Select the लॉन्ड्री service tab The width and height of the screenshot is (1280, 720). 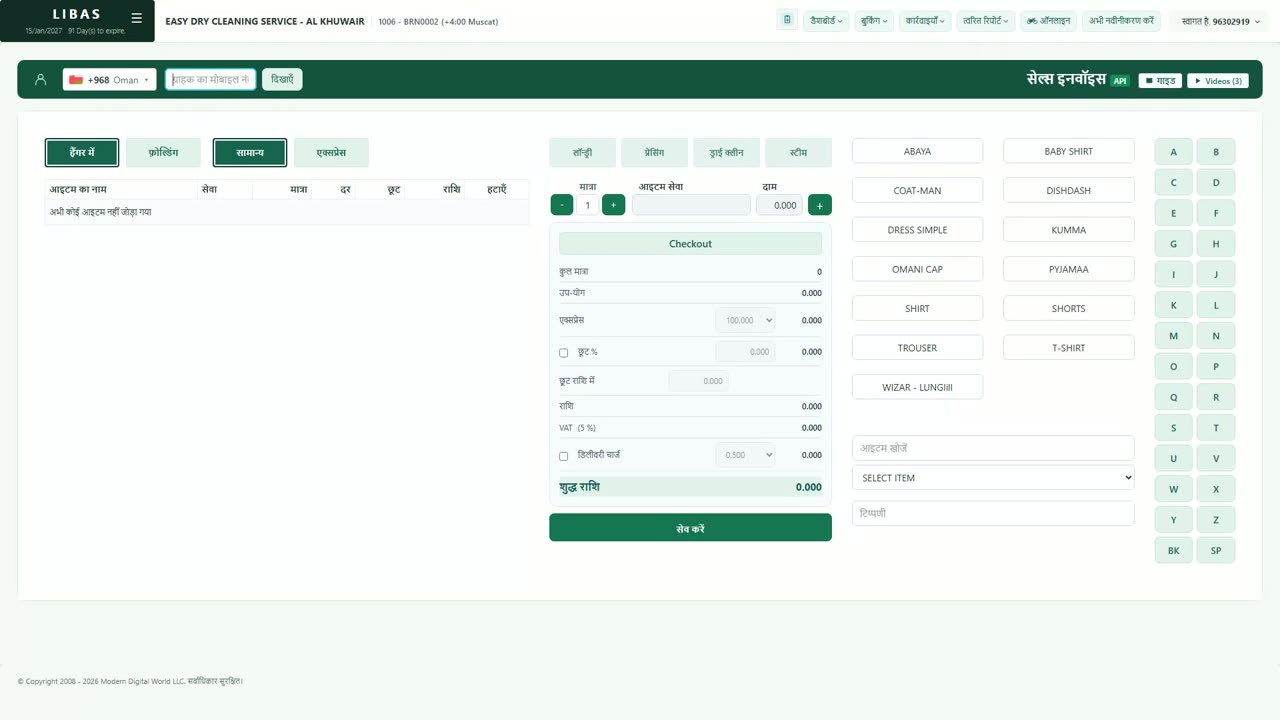pyautogui.click(x=582, y=153)
